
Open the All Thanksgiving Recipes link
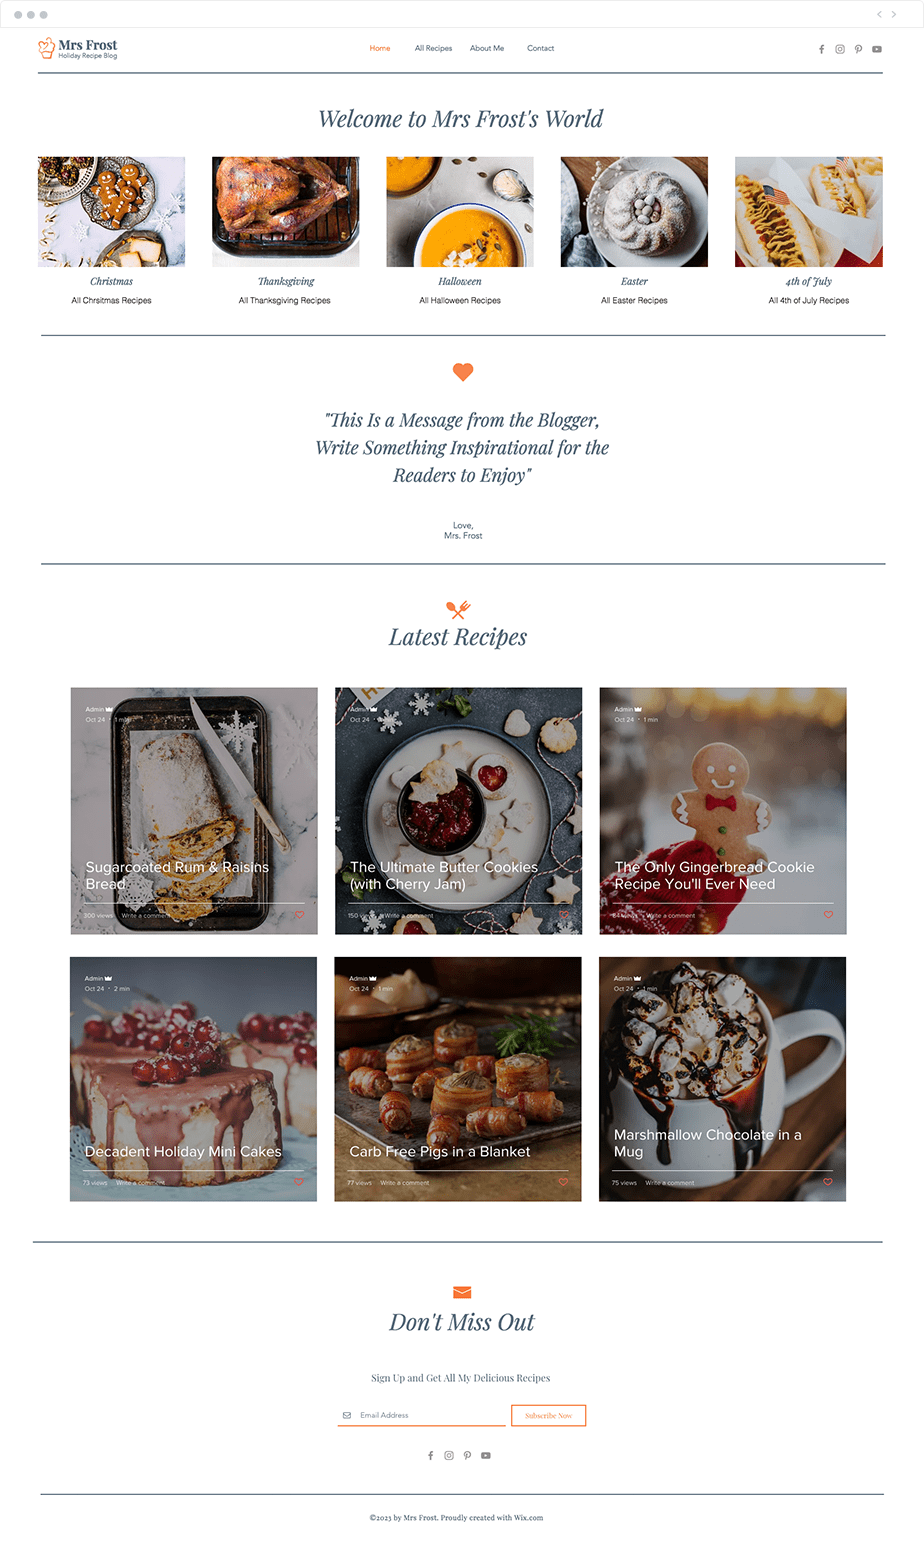point(285,300)
